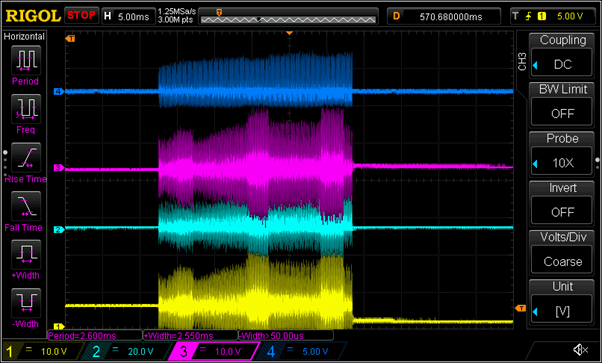Click the waveform memory position bar
The height and width of the screenshot is (363, 602).
[288, 19]
